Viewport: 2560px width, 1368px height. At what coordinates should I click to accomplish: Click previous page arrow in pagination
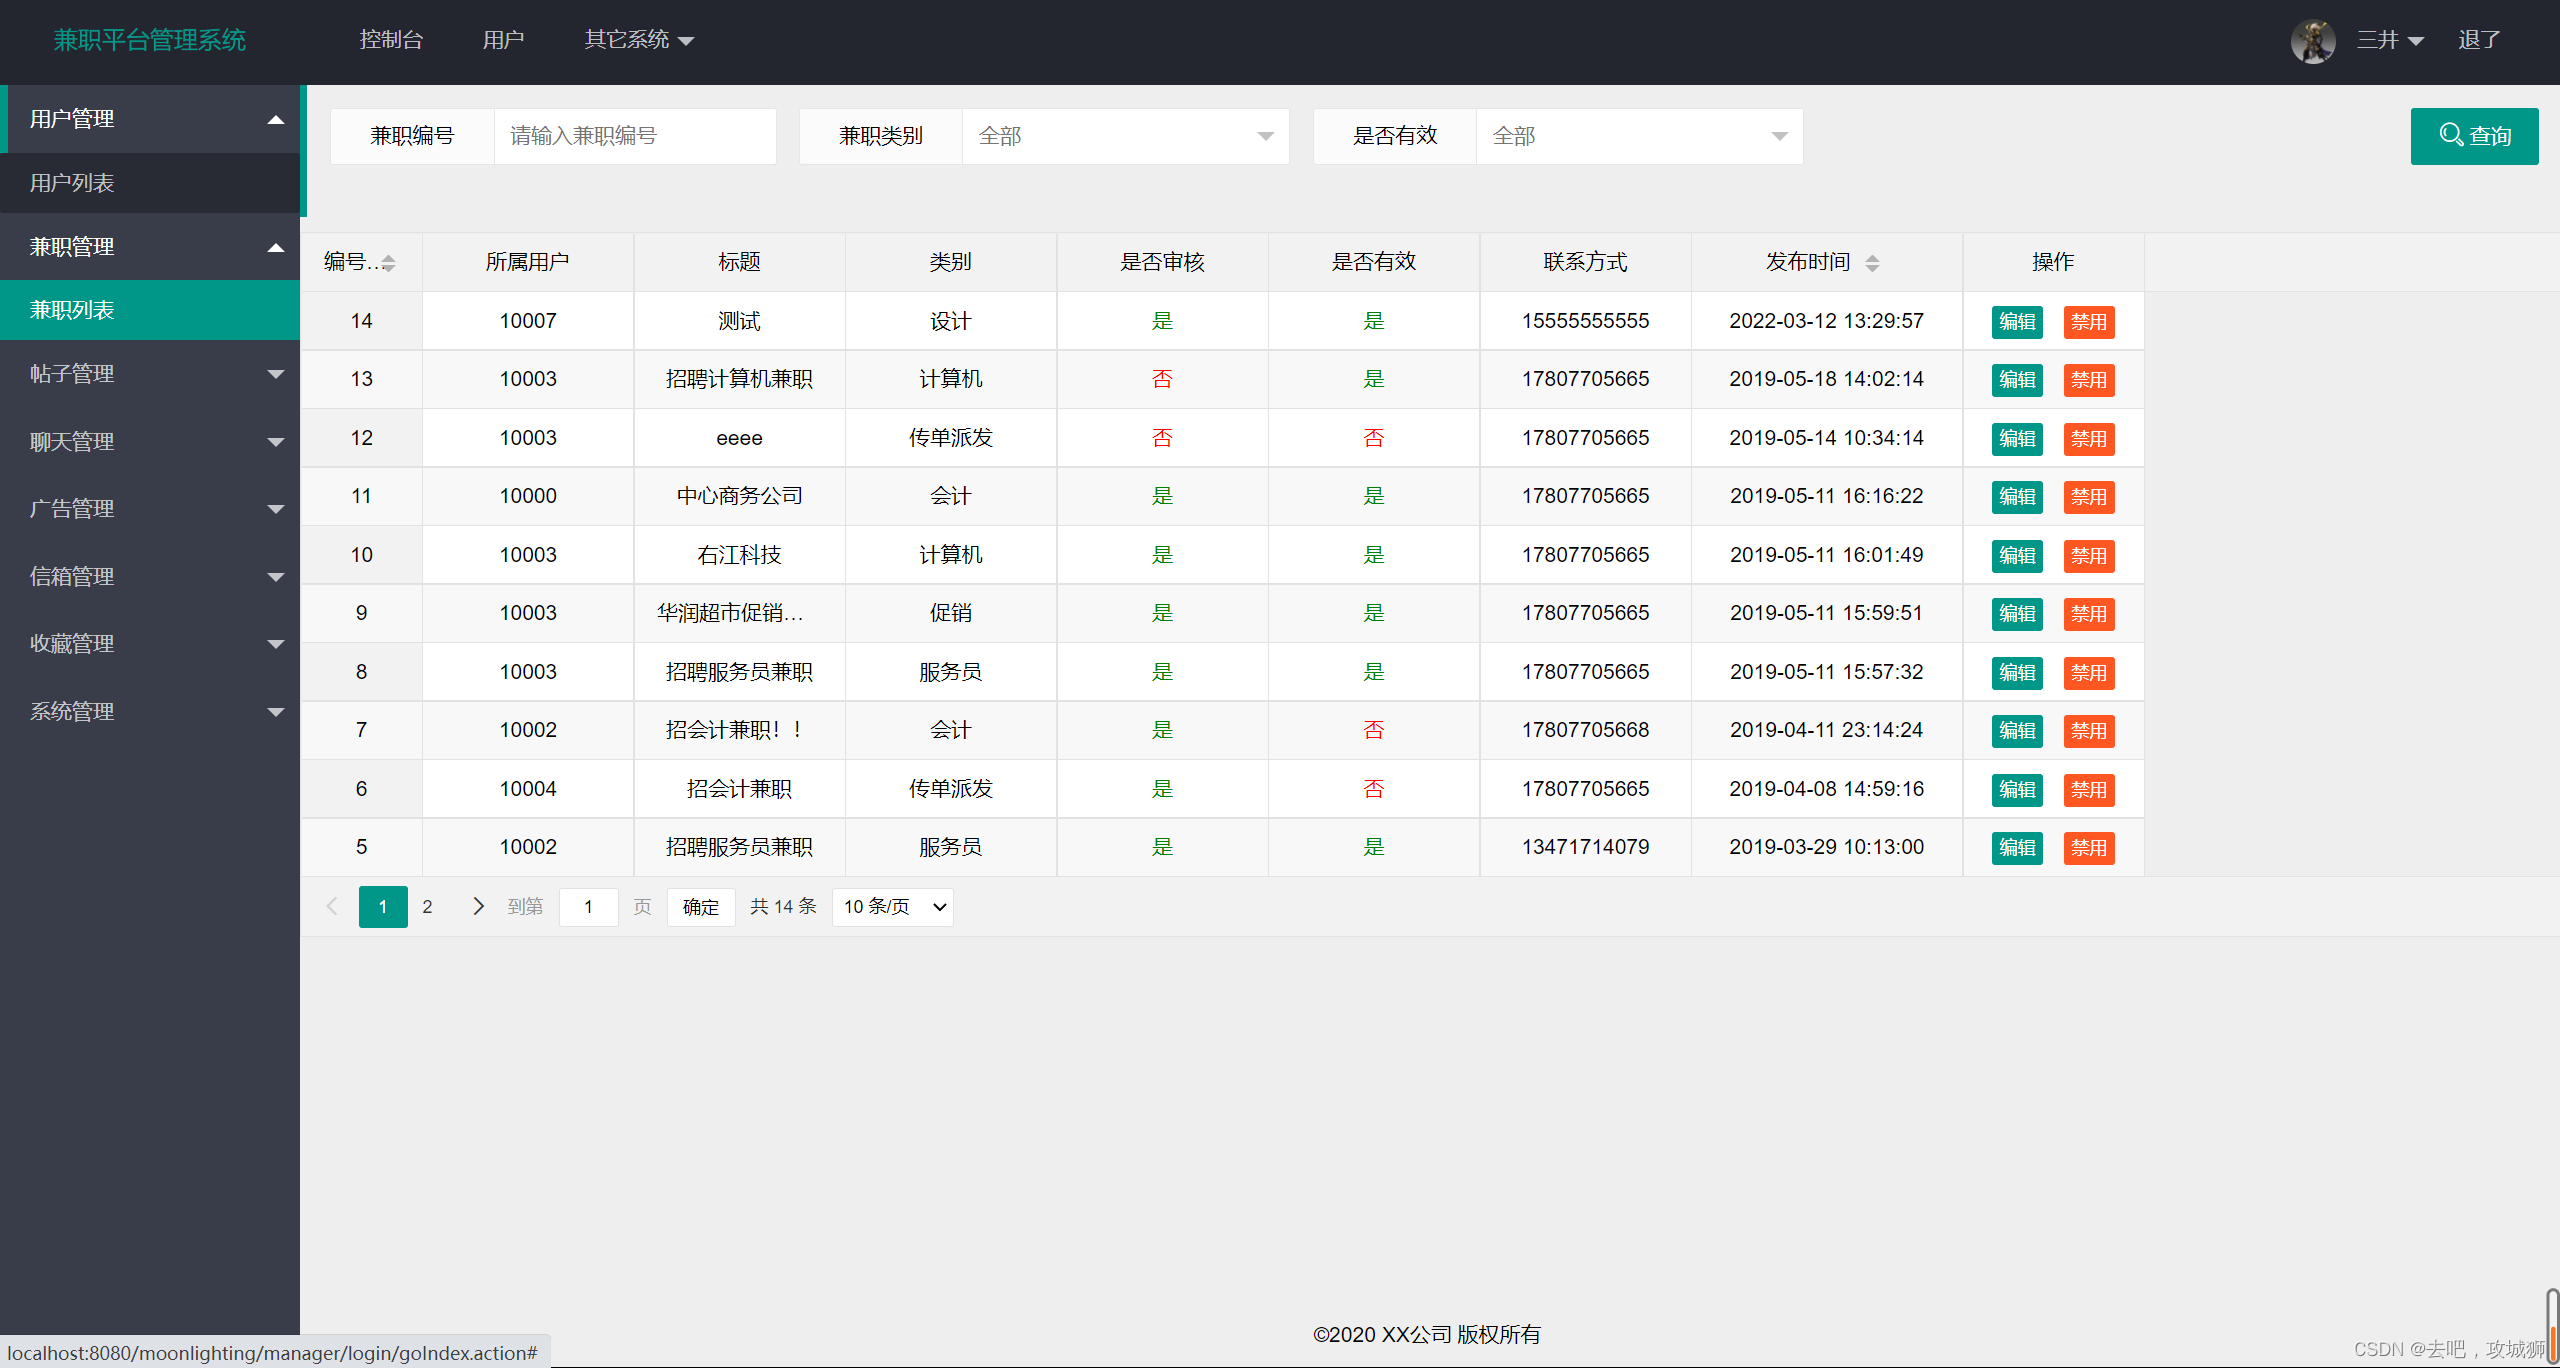[x=332, y=906]
